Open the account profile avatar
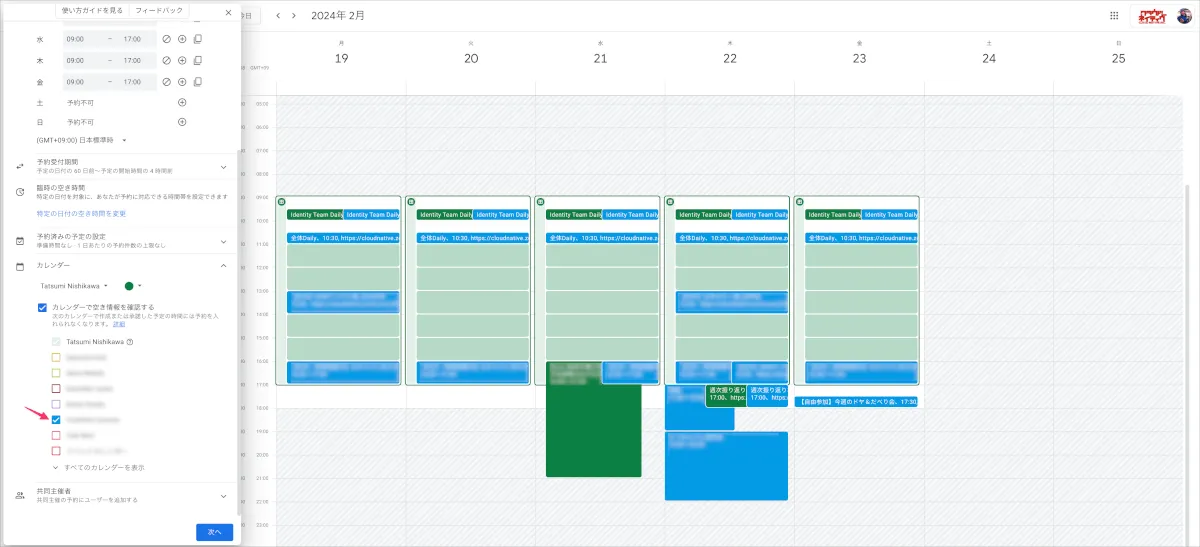This screenshot has height=547, width=1200. tap(1185, 16)
